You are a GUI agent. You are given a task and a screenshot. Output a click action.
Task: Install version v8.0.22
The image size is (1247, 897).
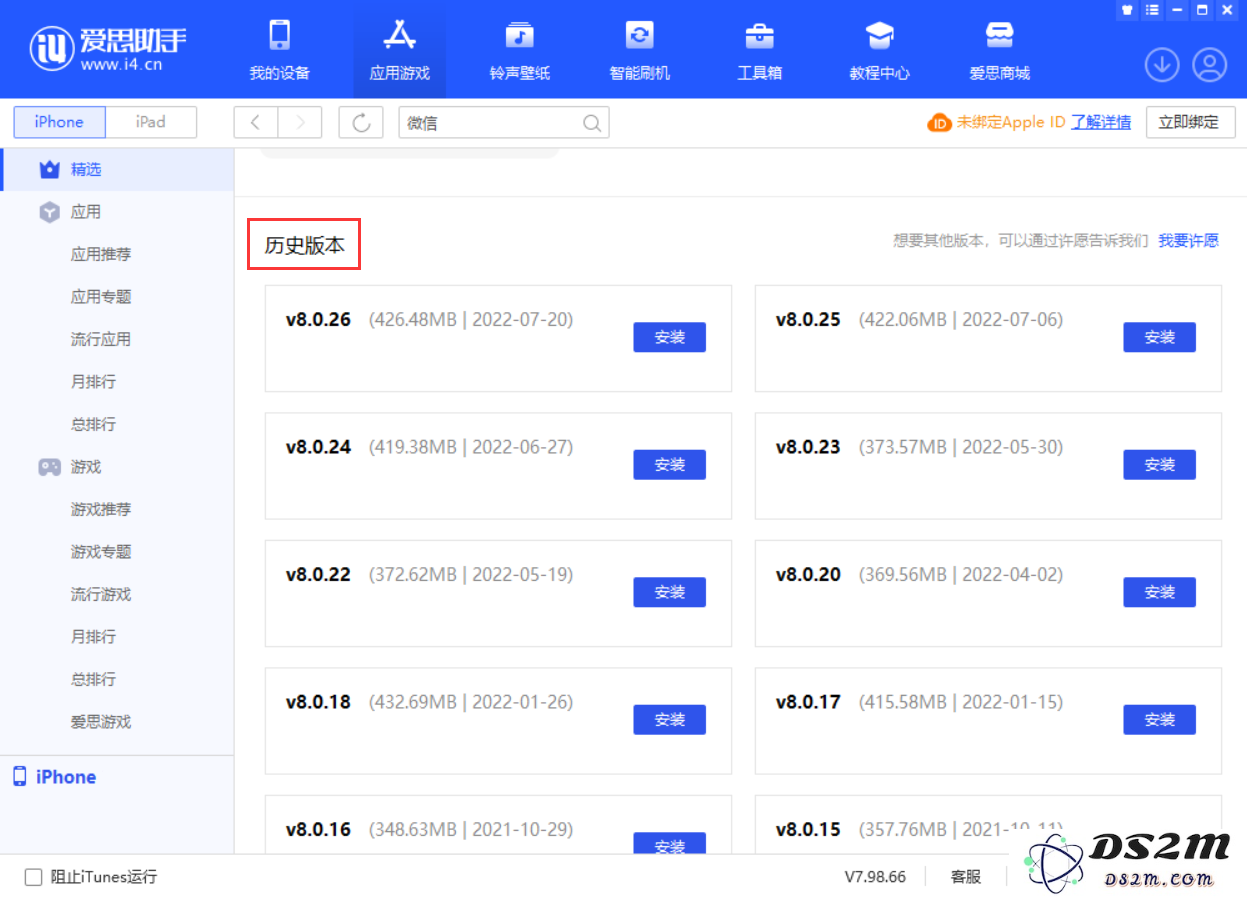[670, 592]
